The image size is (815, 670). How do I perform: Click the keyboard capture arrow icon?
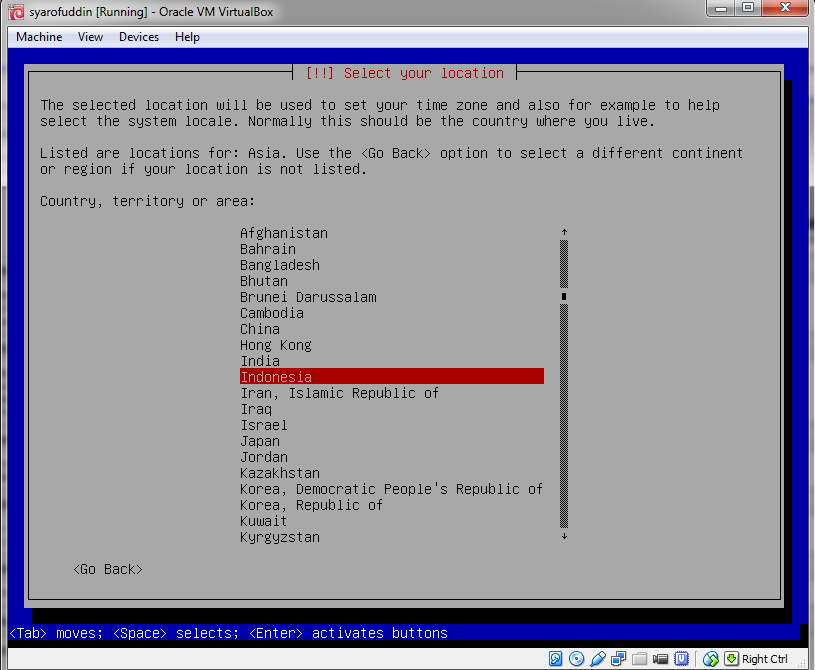click(x=731, y=659)
